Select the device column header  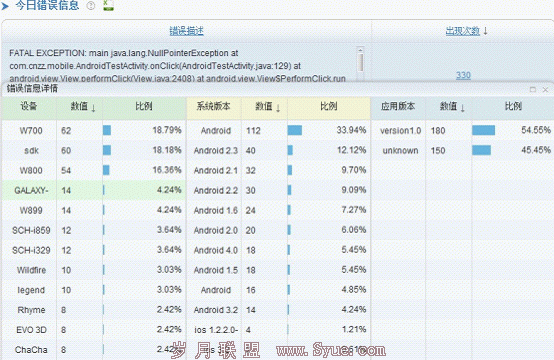(29, 106)
